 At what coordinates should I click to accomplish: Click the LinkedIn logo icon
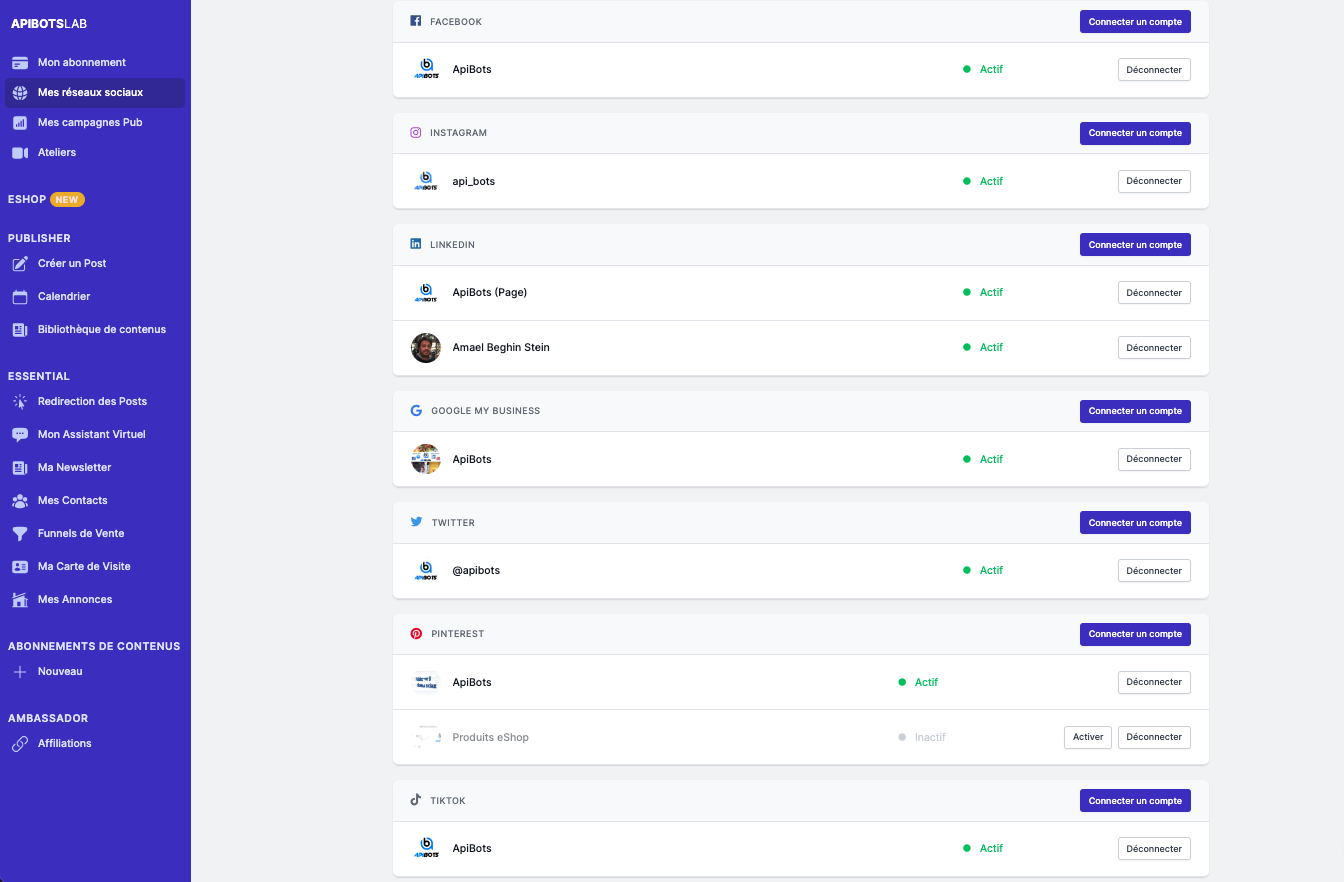click(416, 244)
